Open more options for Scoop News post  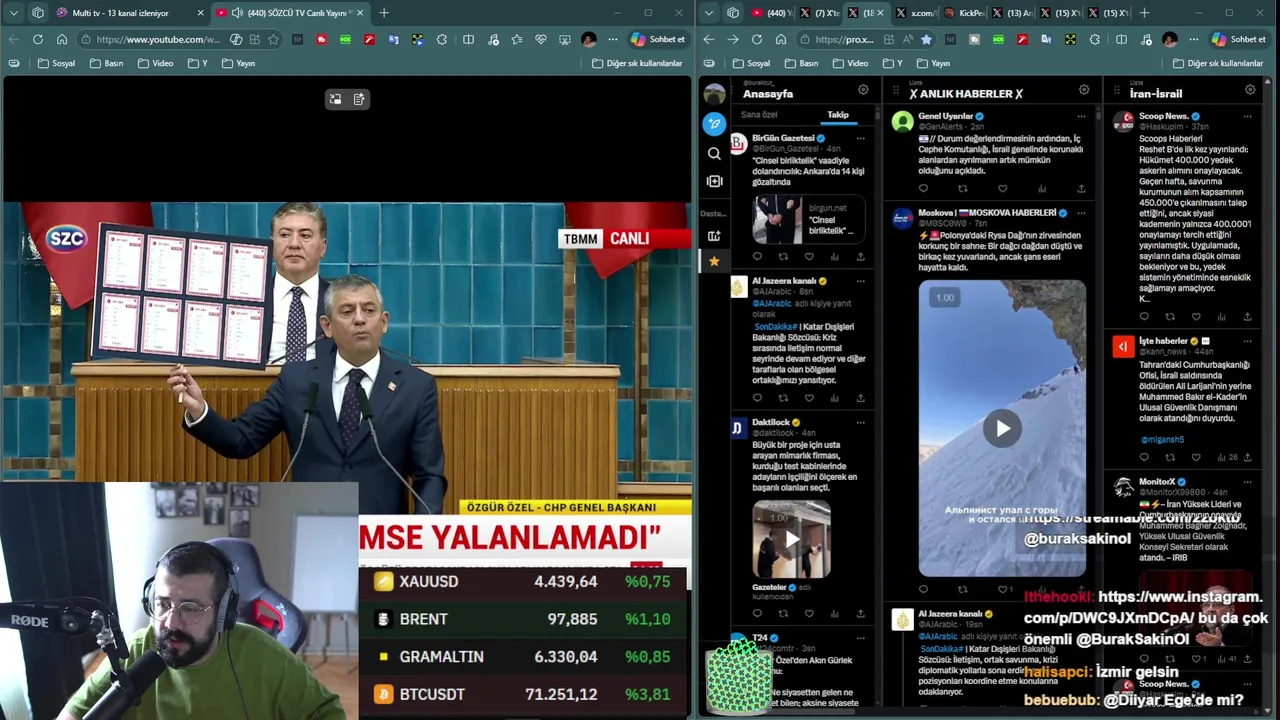[x=1247, y=116]
